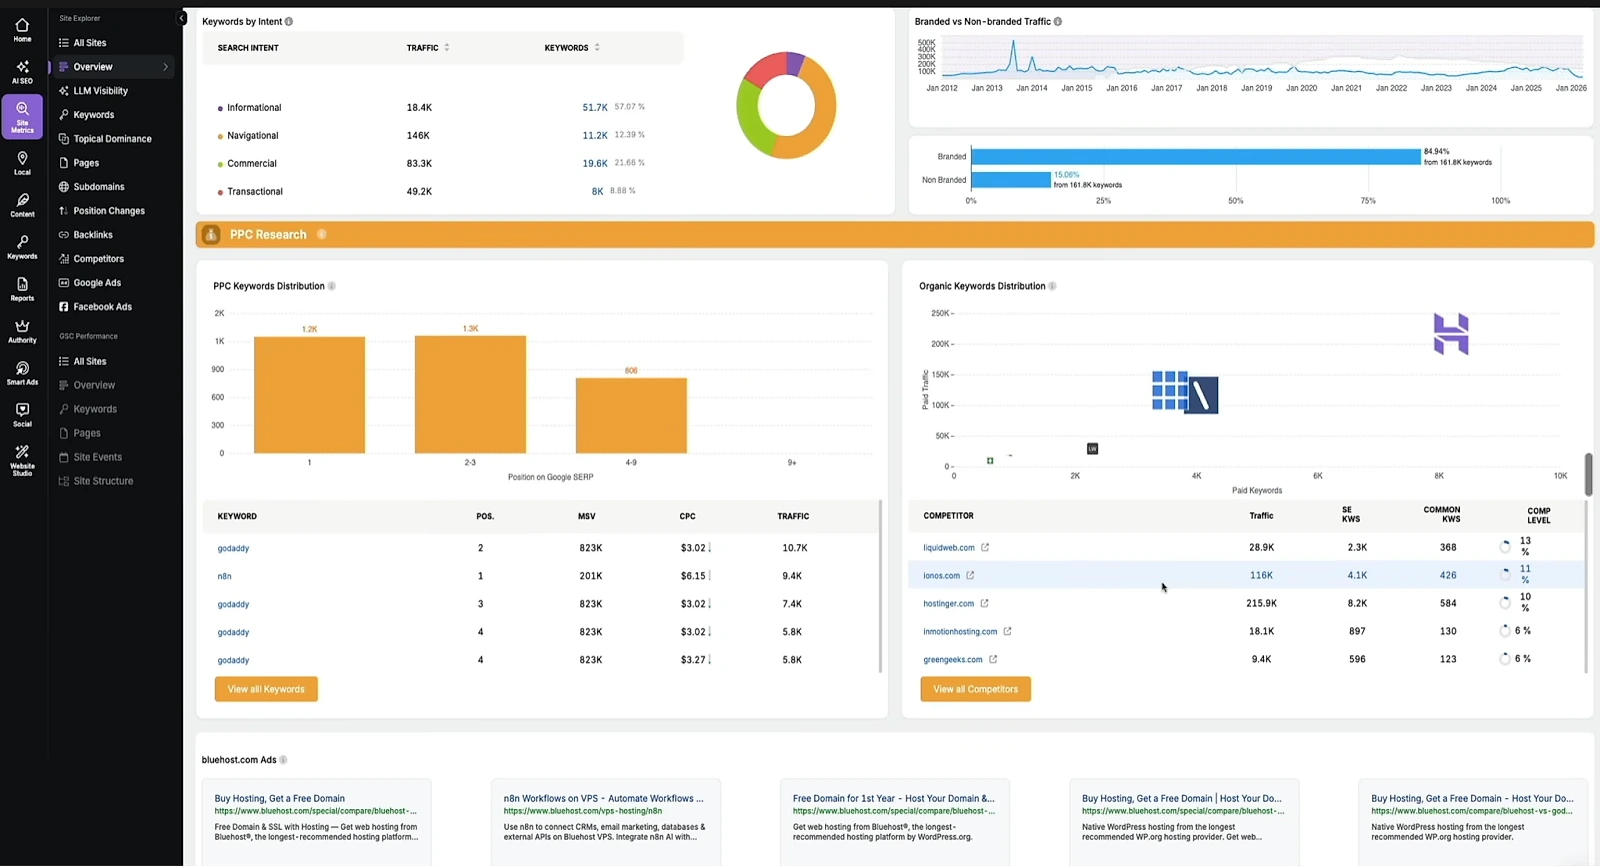Open AI SEO section icon

click(22, 72)
